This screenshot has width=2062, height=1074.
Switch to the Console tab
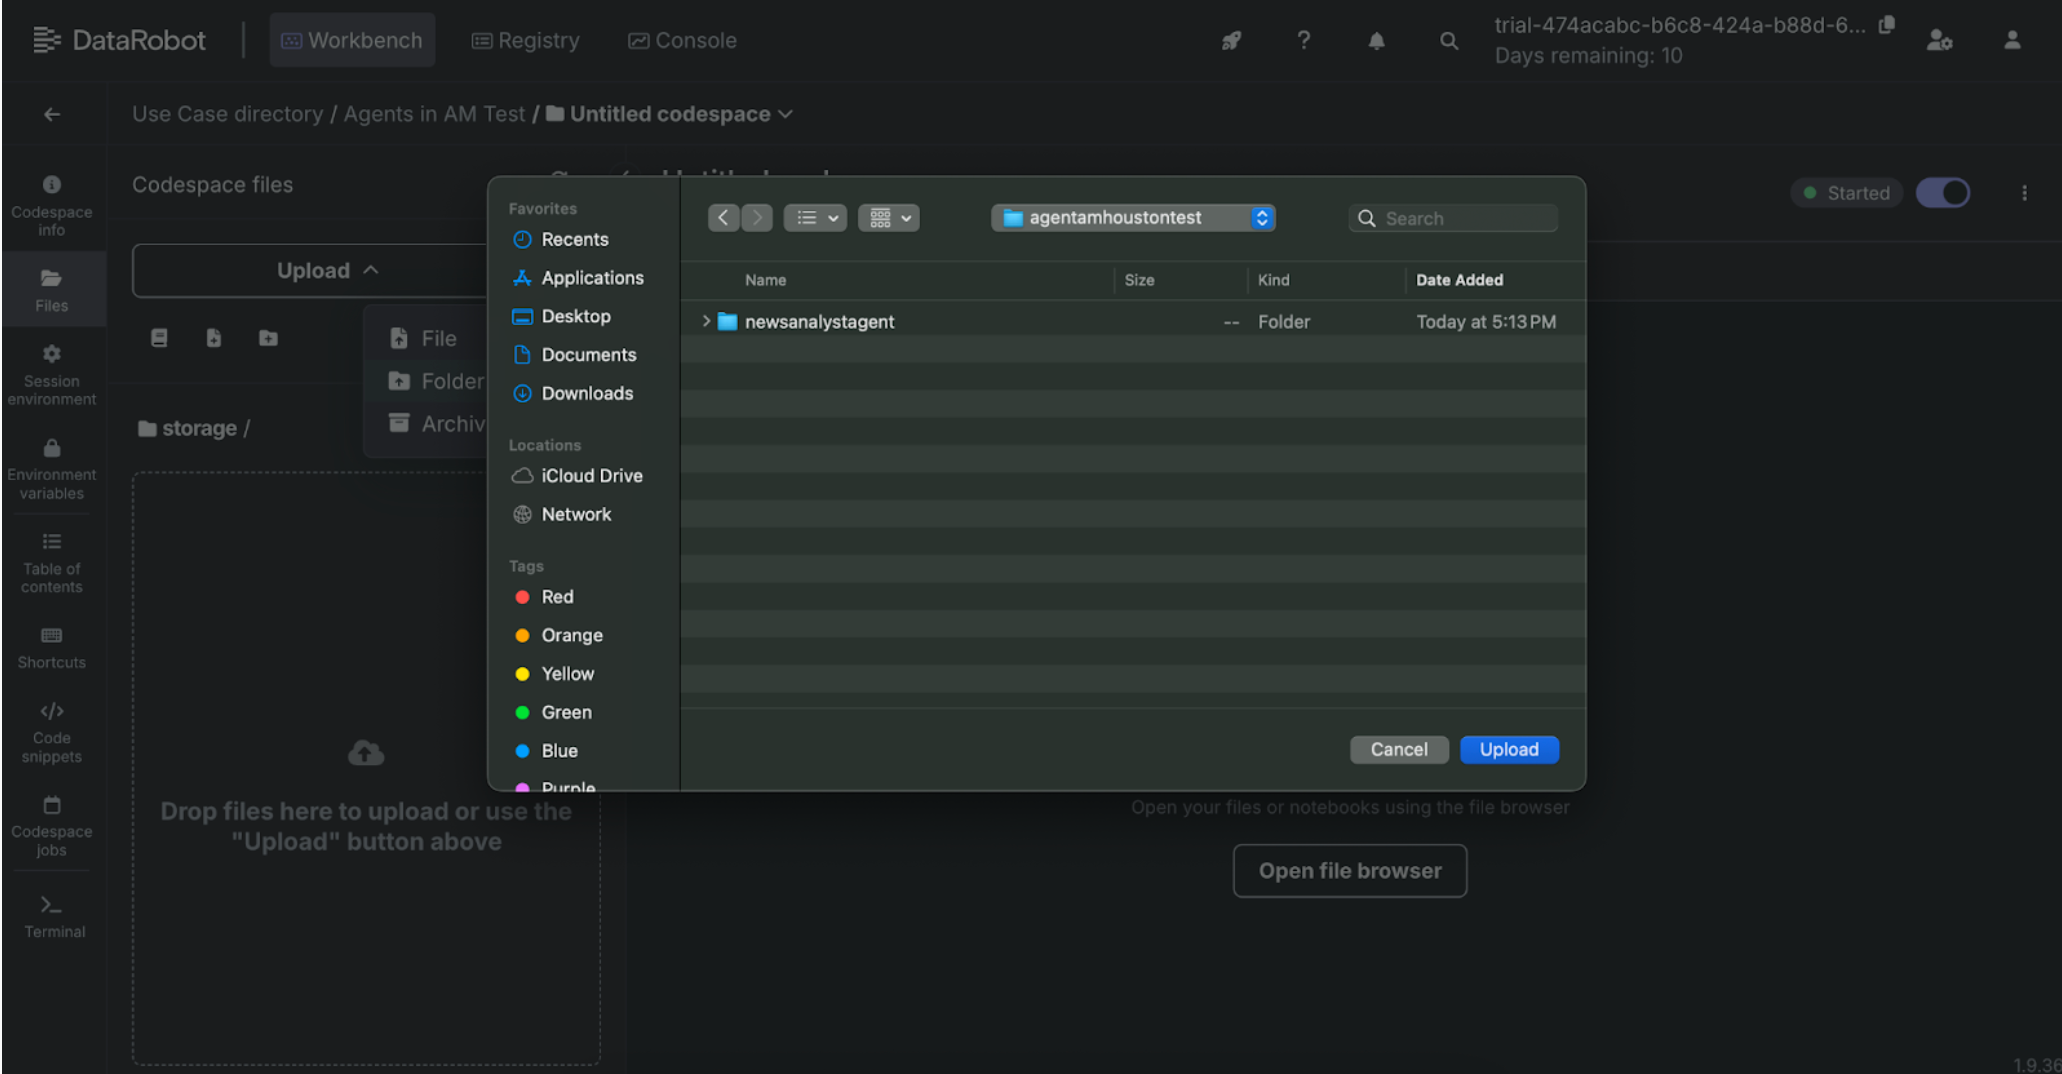click(x=682, y=41)
